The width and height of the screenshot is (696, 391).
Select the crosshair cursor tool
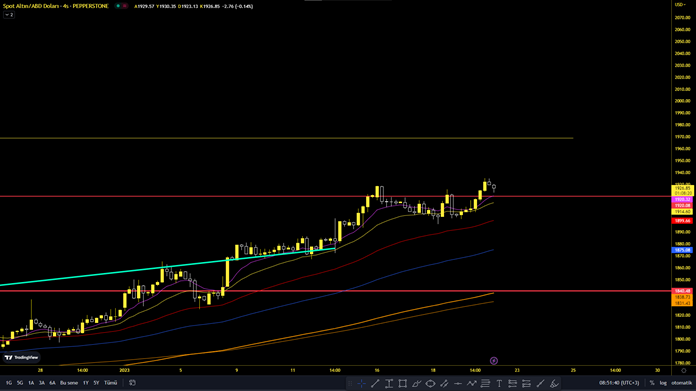click(x=361, y=383)
